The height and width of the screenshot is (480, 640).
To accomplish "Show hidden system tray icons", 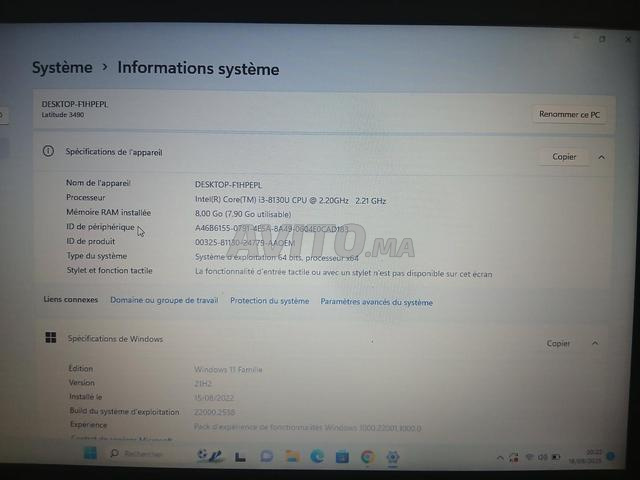I will point(500,458).
